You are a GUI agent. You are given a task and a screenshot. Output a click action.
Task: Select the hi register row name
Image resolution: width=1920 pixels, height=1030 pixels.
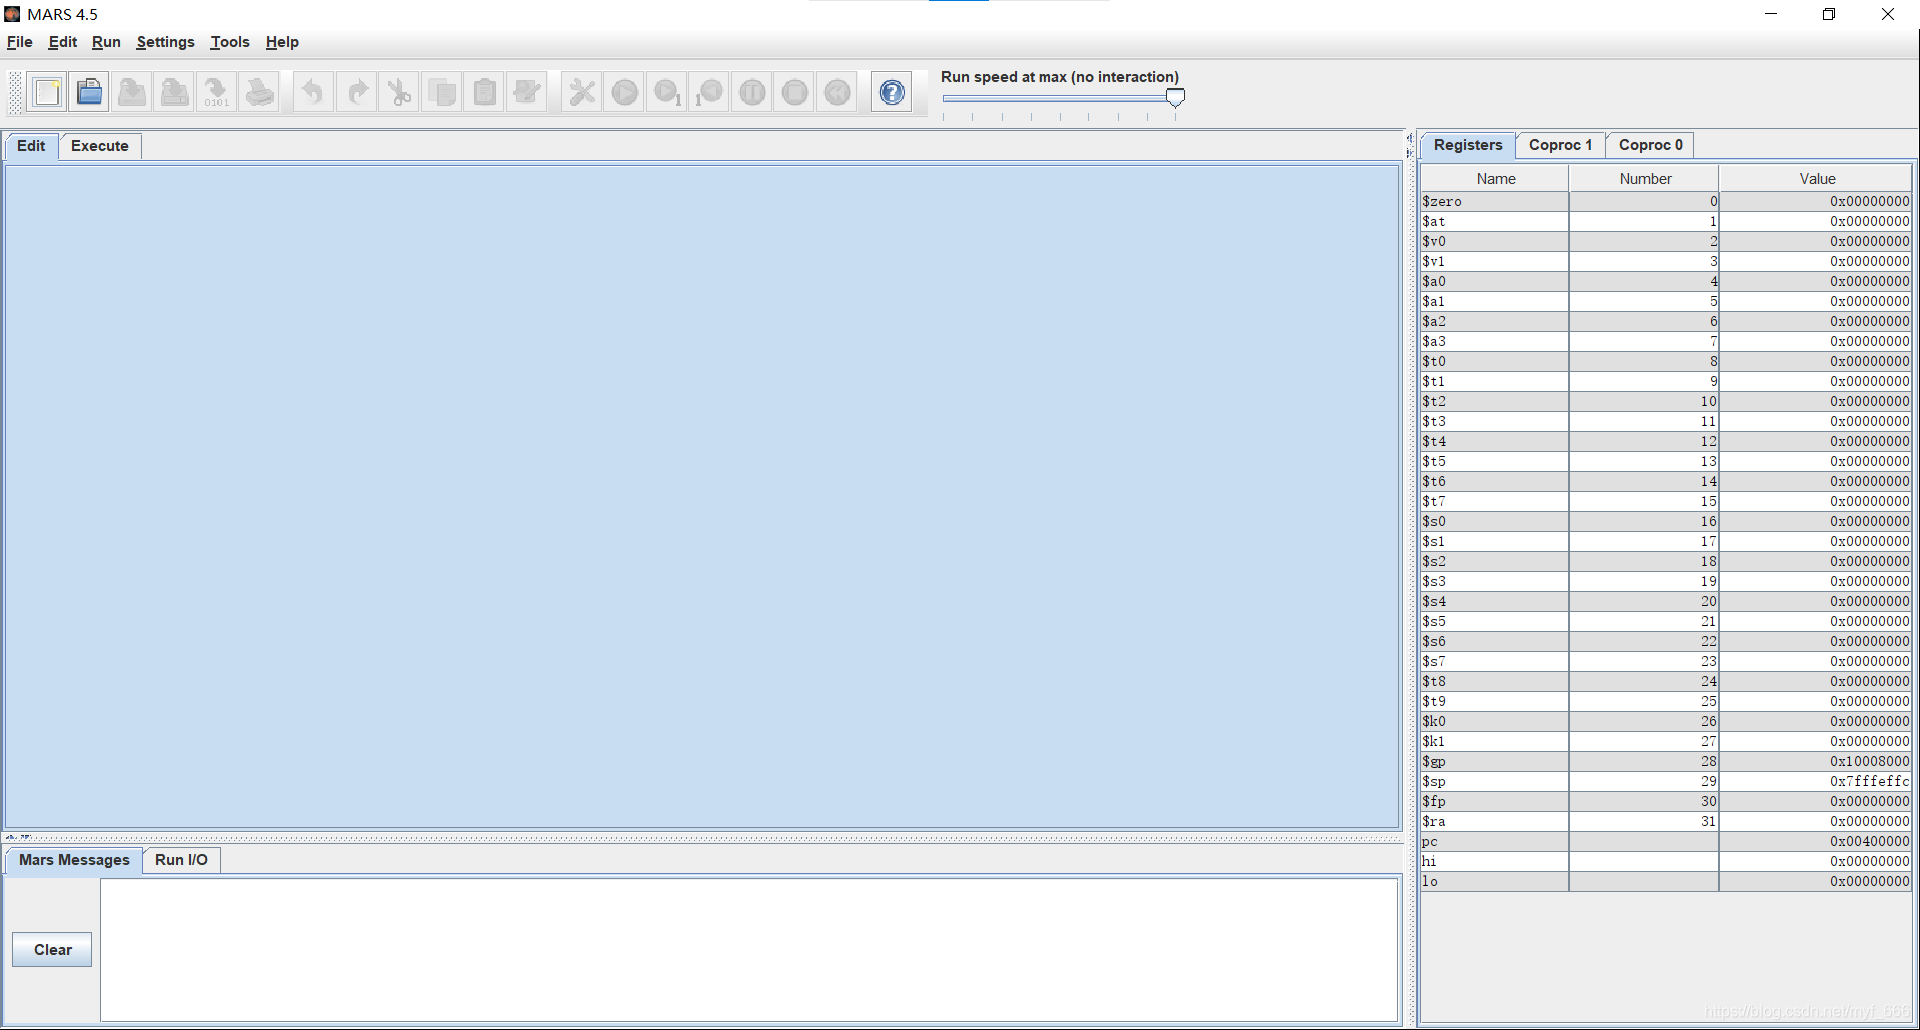(x=1495, y=861)
